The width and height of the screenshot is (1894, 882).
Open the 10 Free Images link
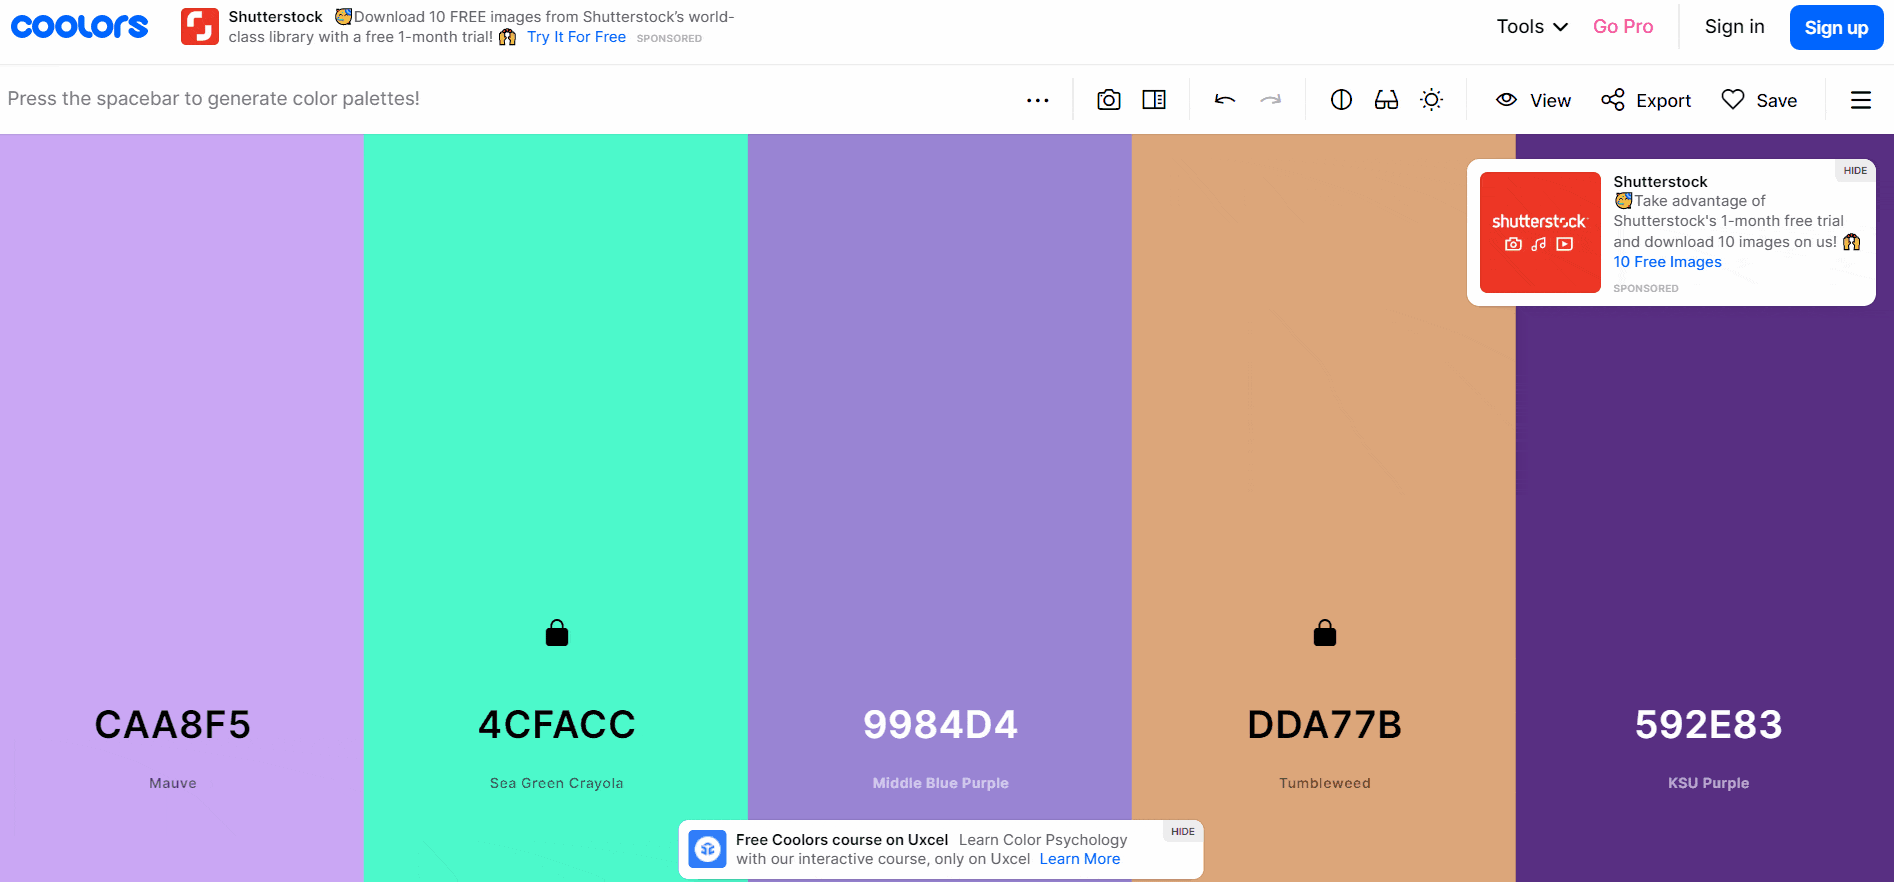(1667, 262)
